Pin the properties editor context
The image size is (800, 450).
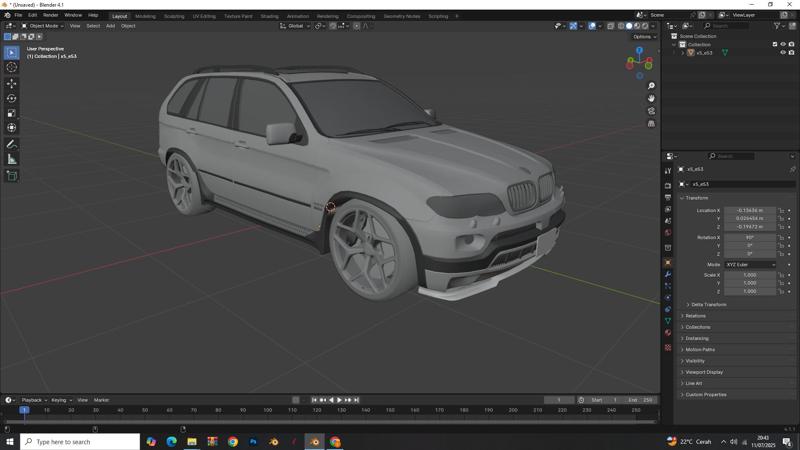pos(792,169)
